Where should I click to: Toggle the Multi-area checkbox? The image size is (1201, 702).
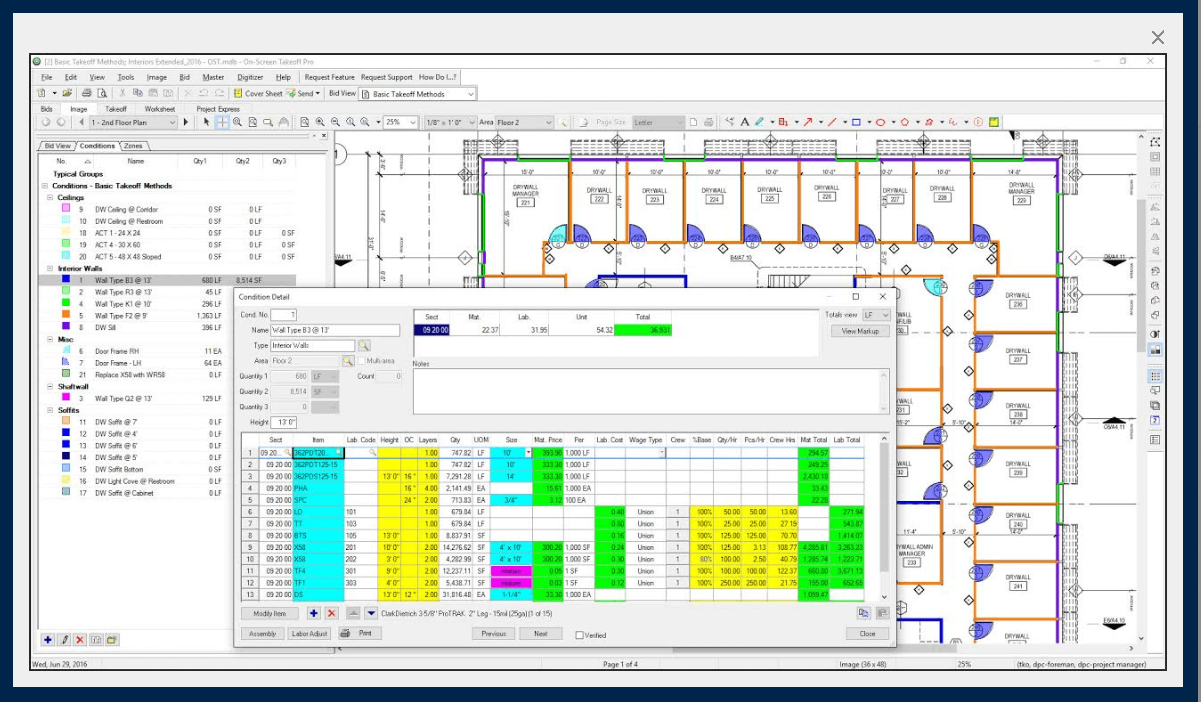[362, 360]
